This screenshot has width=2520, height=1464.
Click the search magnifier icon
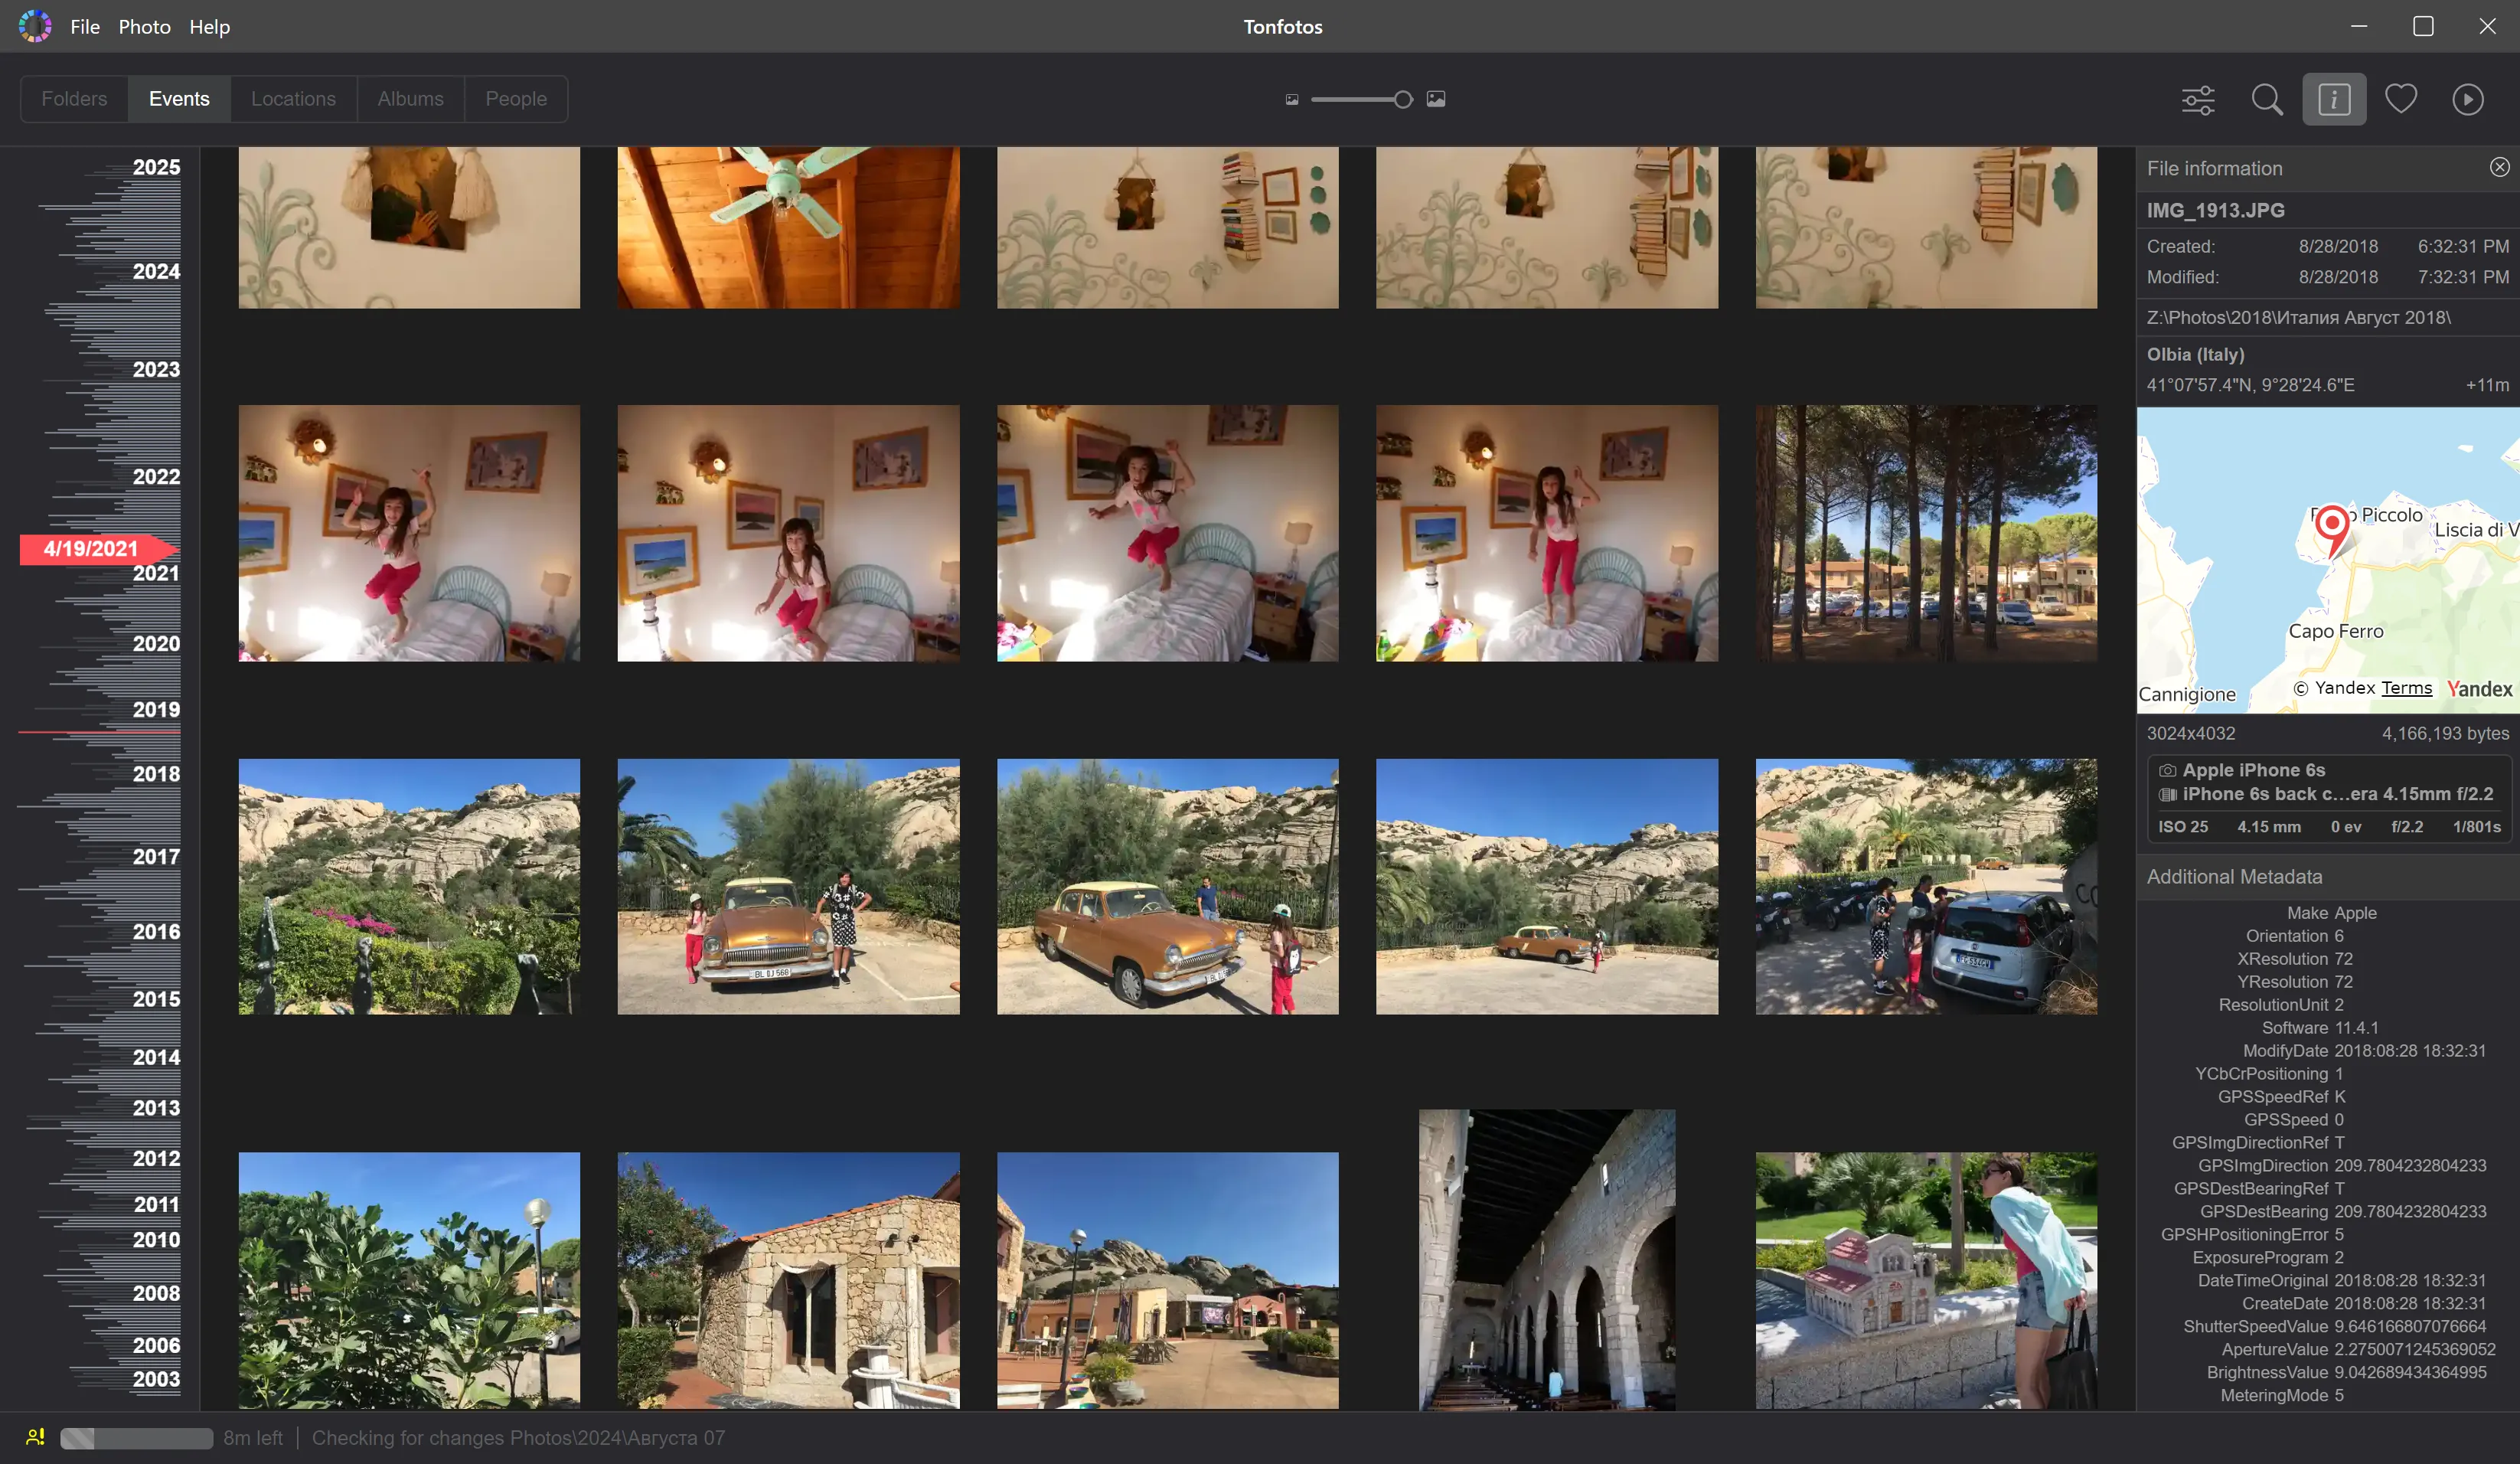(x=2266, y=99)
